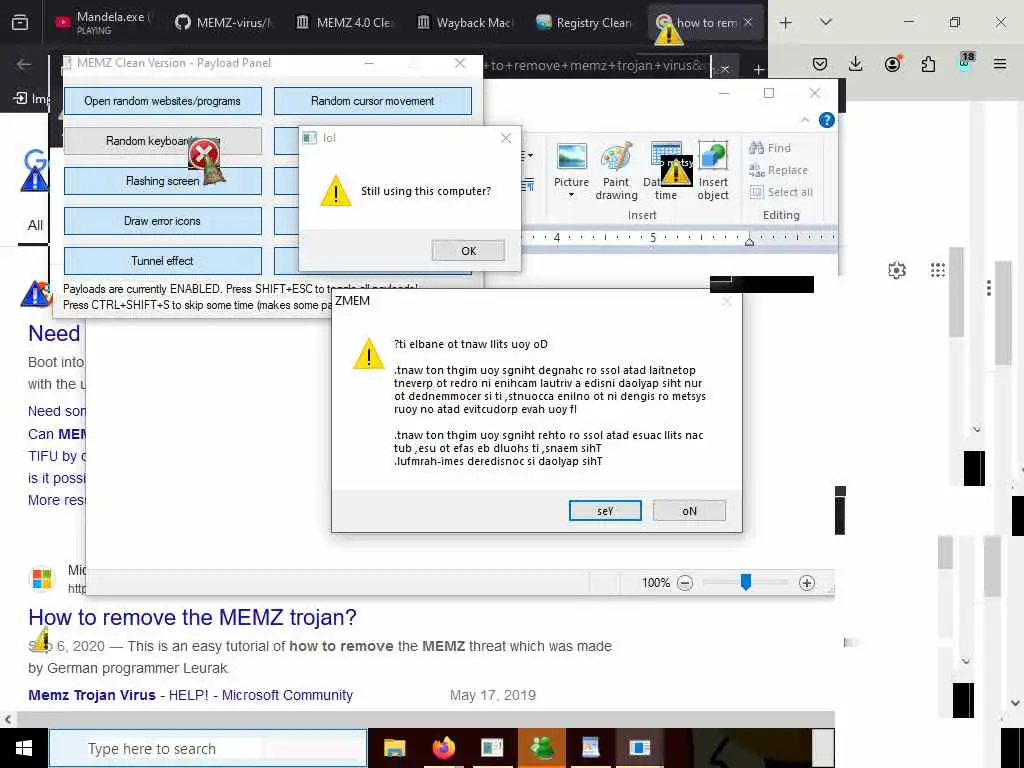Toggle Tunnel effect payload
1024x768 pixels.
(163, 261)
